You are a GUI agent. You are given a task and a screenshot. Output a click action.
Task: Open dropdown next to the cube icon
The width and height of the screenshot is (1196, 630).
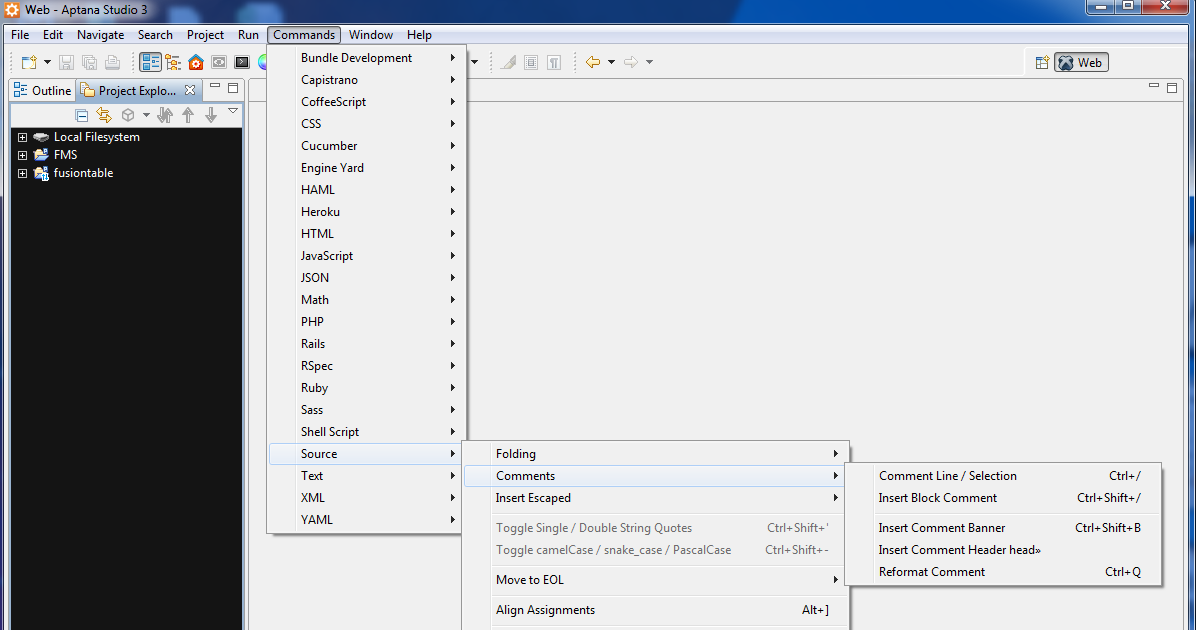(146, 115)
